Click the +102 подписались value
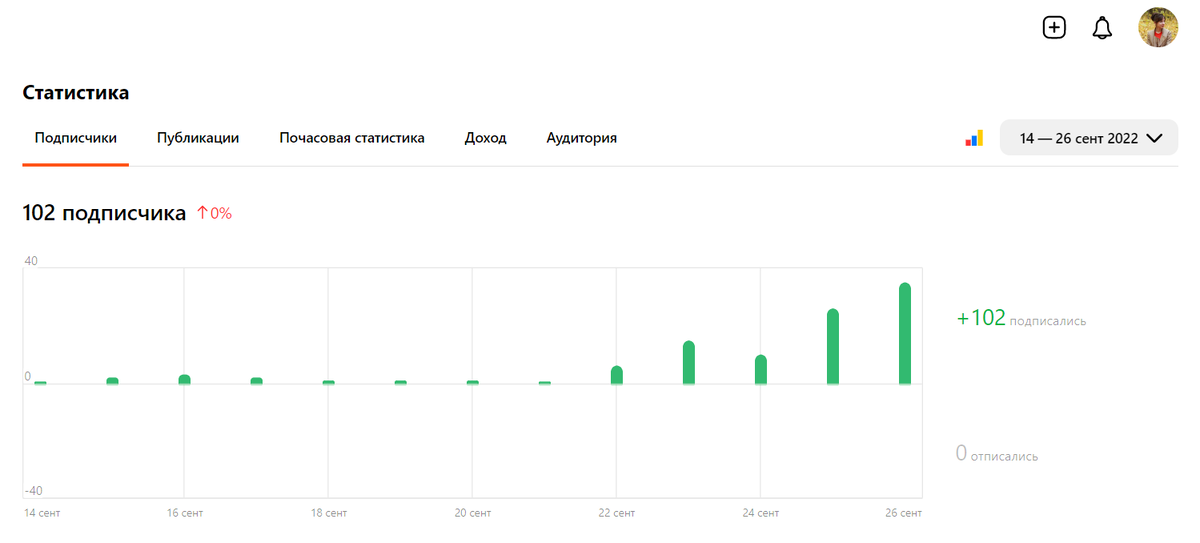 [x=1021, y=319]
